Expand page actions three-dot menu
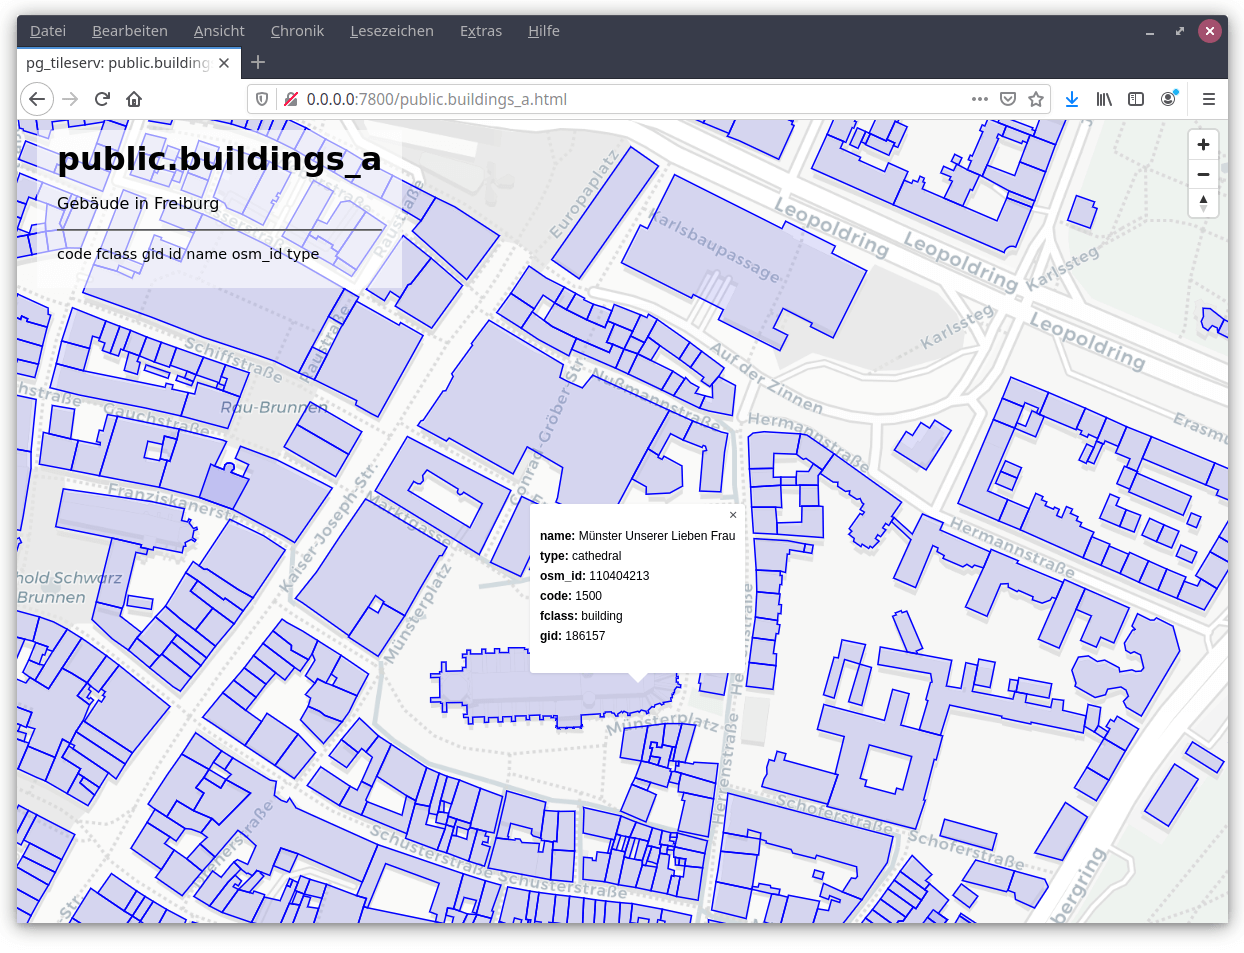The width and height of the screenshot is (1244, 953). pos(980,99)
